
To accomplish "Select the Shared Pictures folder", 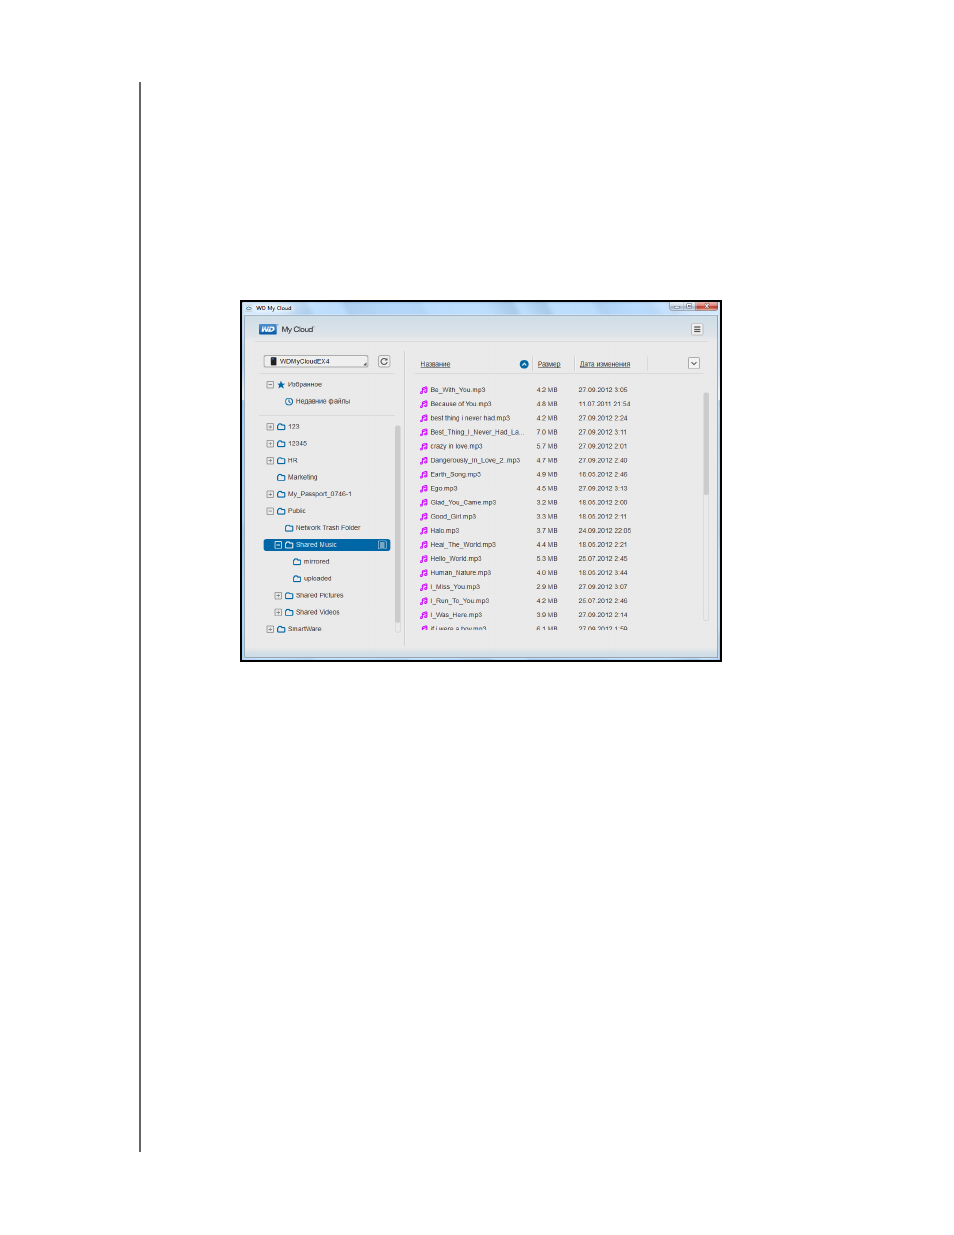I will [320, 595].
